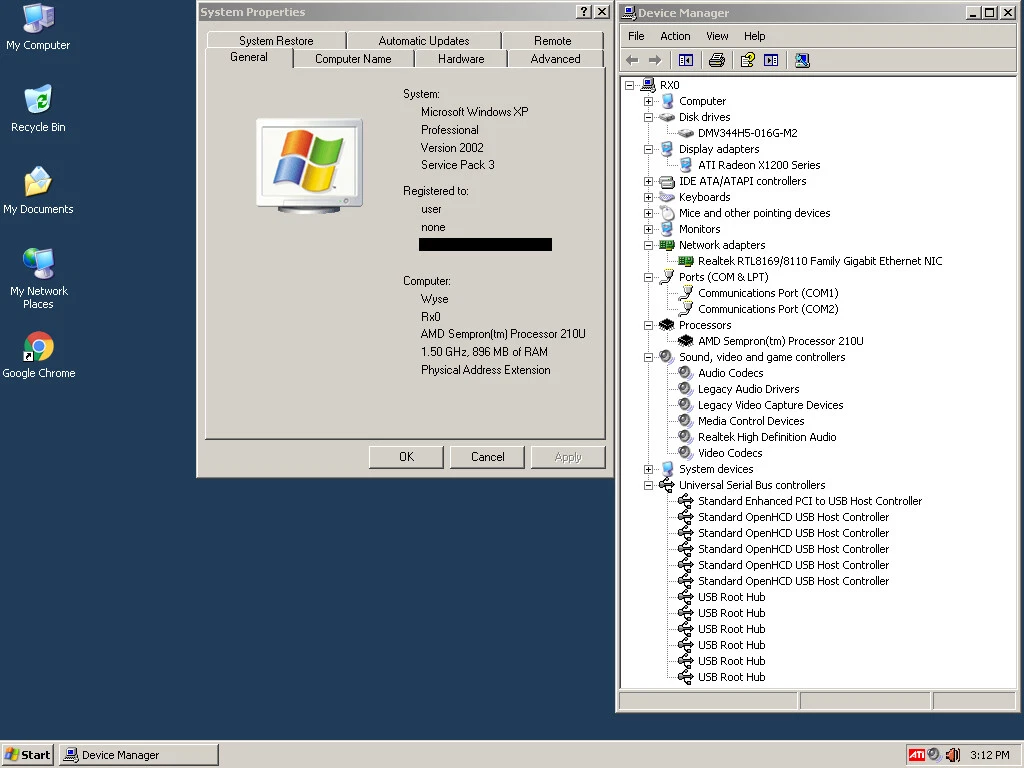
Task: Click Device Manager Back arrow icon
Action: [632, 60]
